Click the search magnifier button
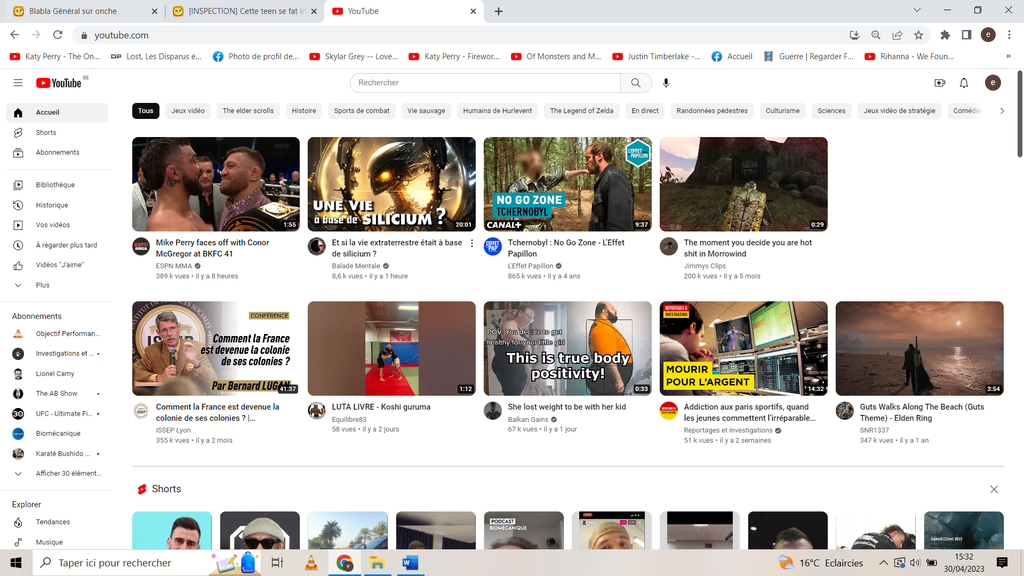 pos(635,83)
